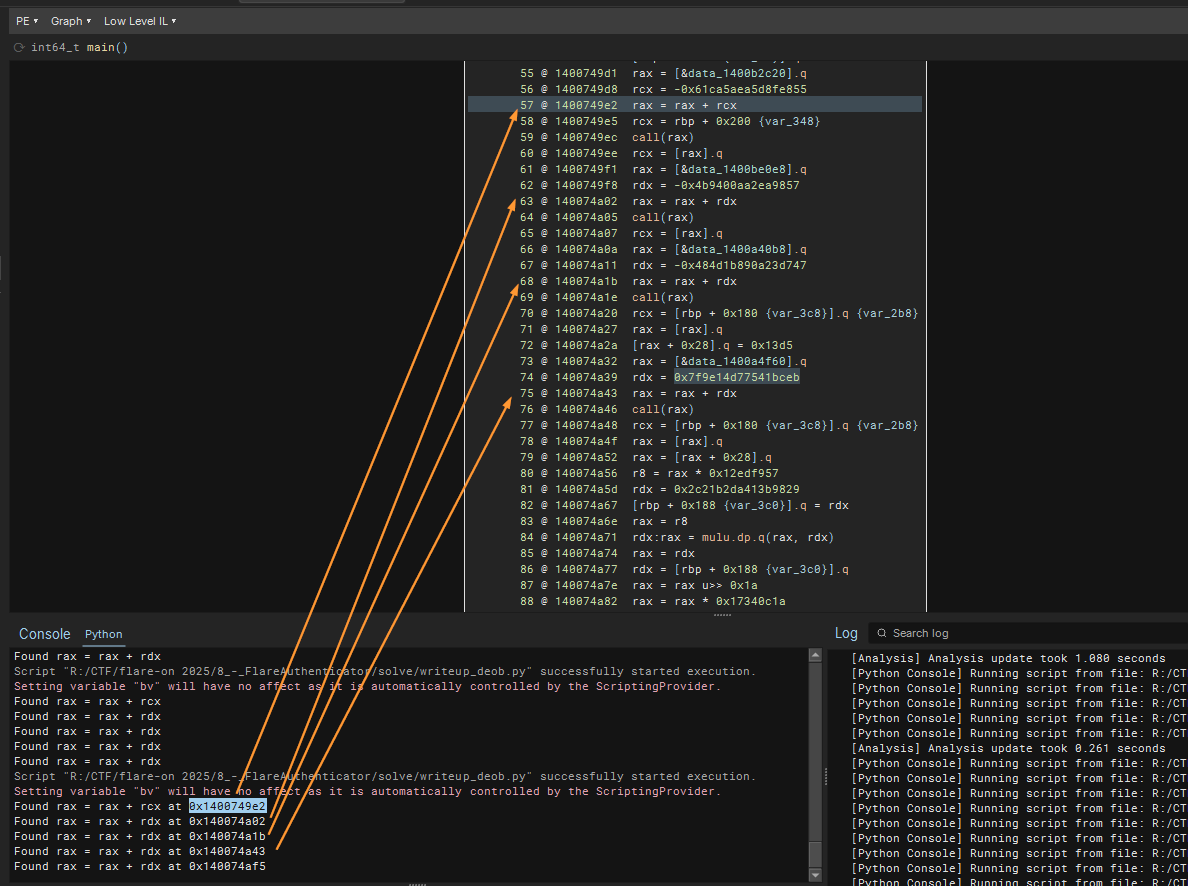Select the Console panel tab

pyautogui.click(x=45, y=634)
